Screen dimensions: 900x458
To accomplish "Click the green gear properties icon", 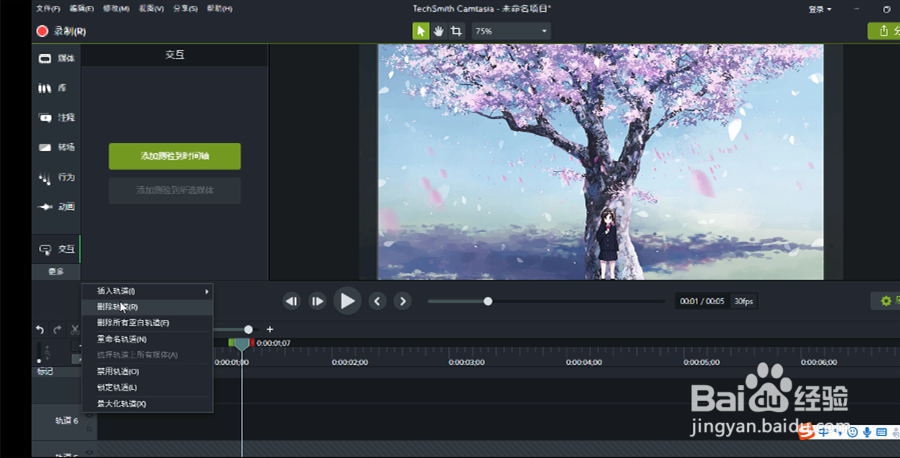I will click(886, 301).
